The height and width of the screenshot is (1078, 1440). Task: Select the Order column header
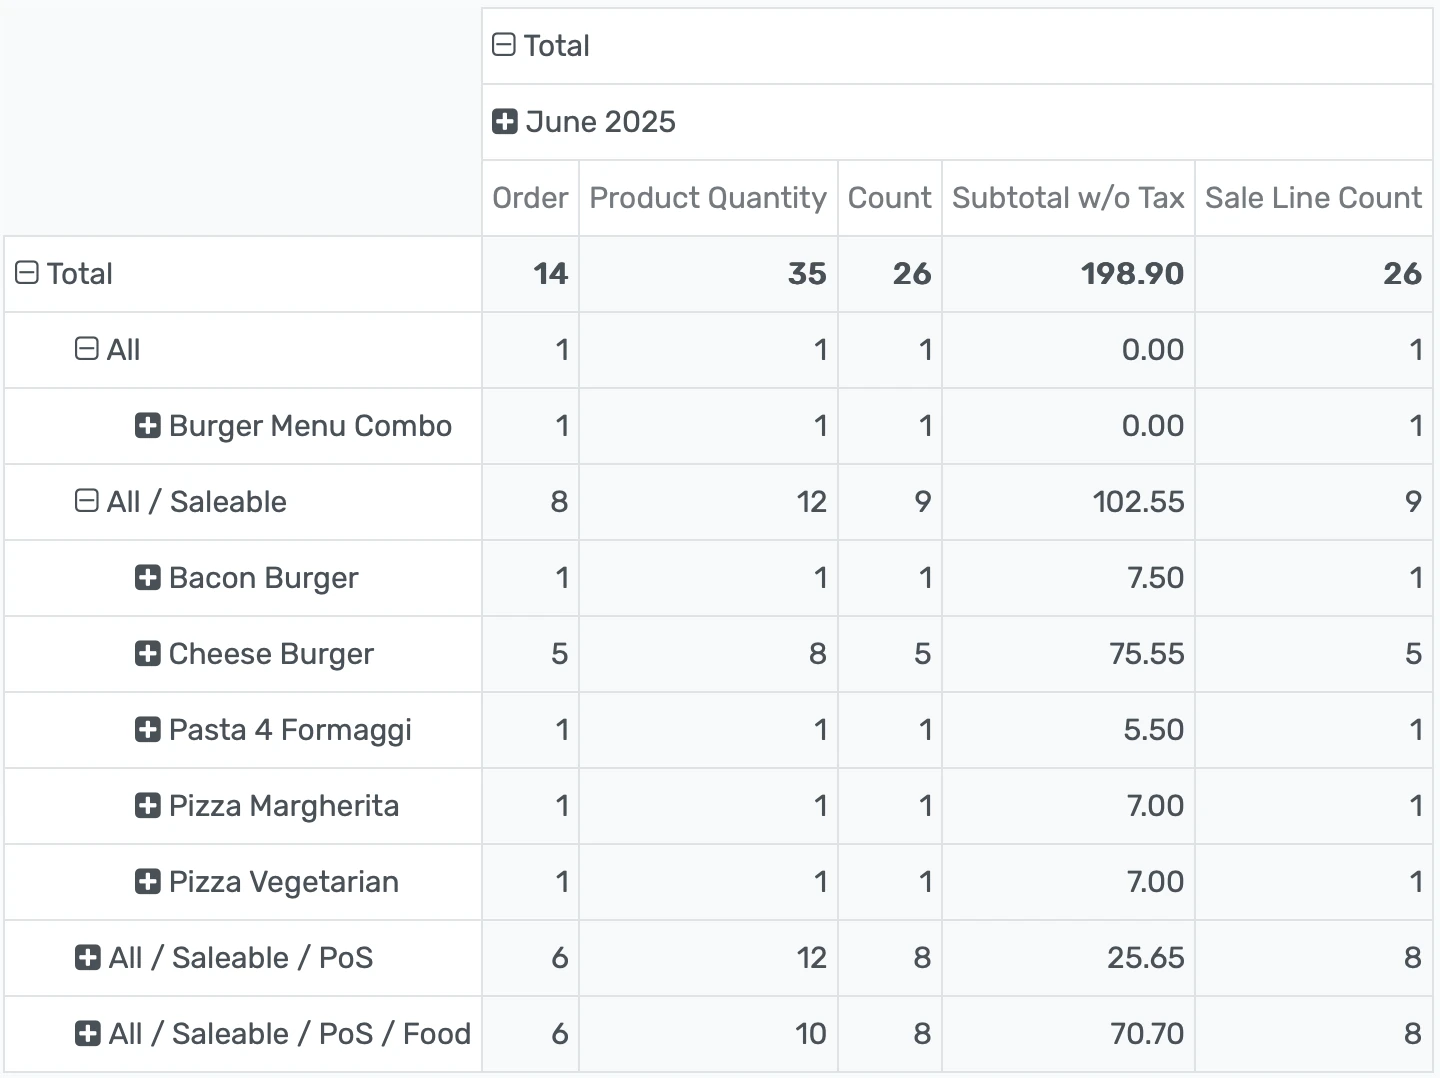click(x=530, y=198)
